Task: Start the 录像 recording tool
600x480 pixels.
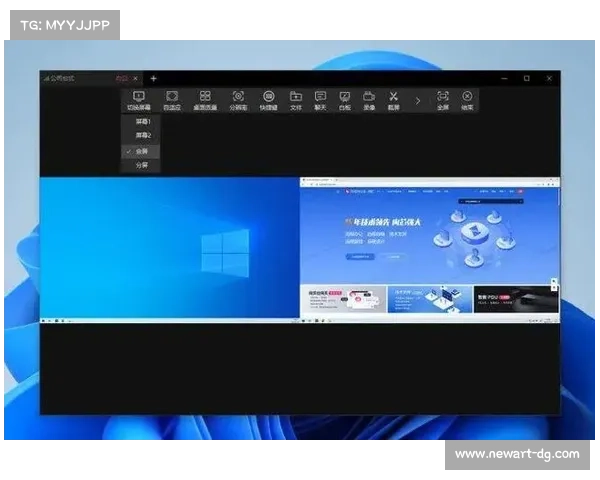Action: (369, 101)
